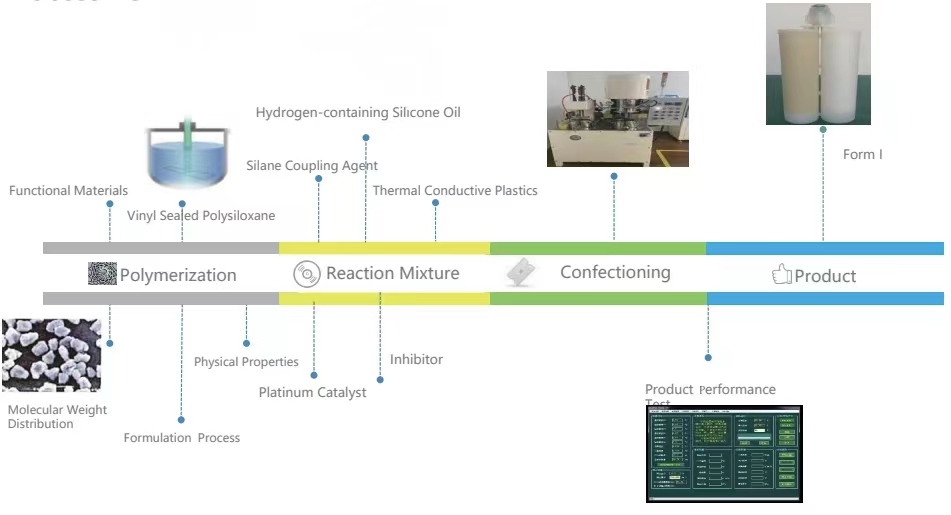This screenshot has width=951, height=515.
Task: Click the Platinum Catalyst label
Action: pyautogui.click(x=312, y=393)
